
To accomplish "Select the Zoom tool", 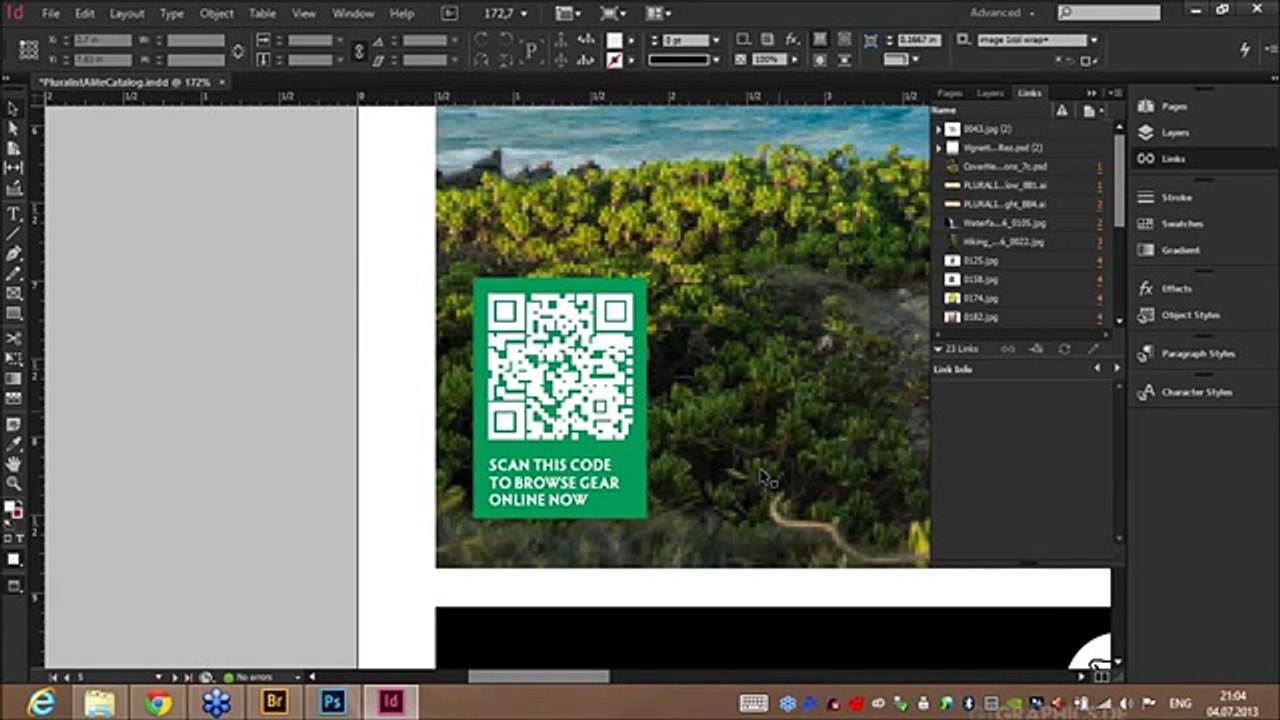I will 13,484.
